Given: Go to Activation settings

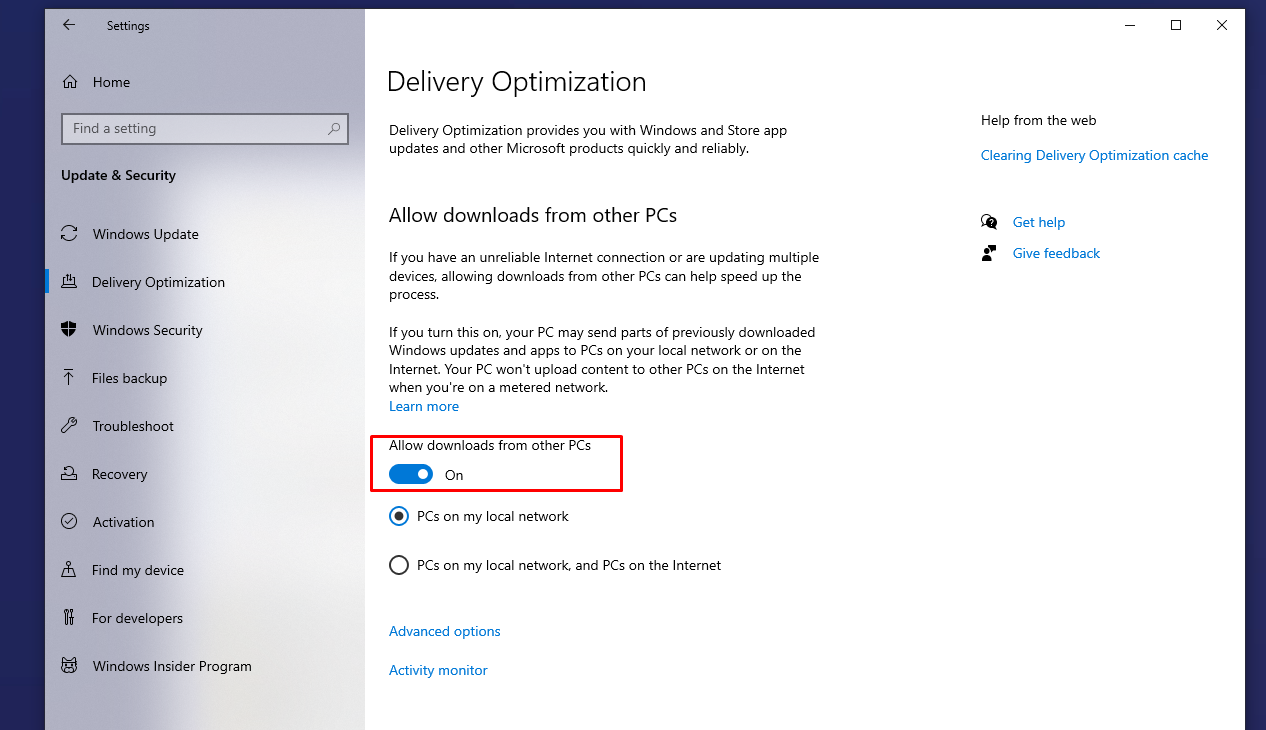Looking at the screenshot, I should (x=122, y=521).
